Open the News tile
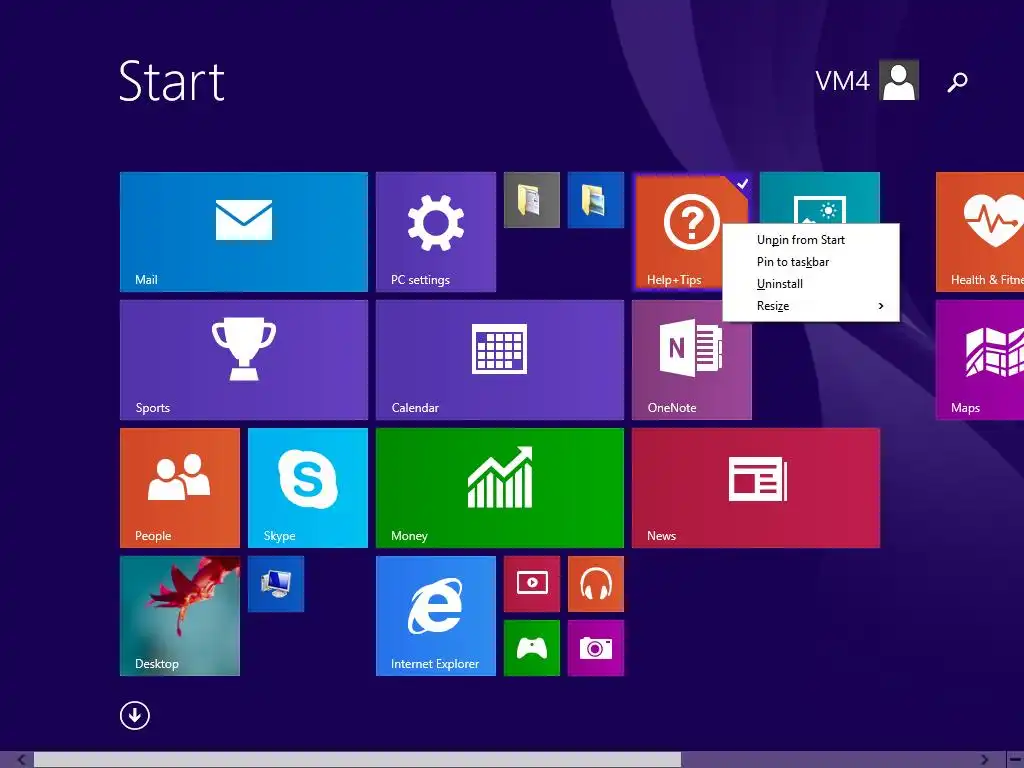 coord(756,488)
